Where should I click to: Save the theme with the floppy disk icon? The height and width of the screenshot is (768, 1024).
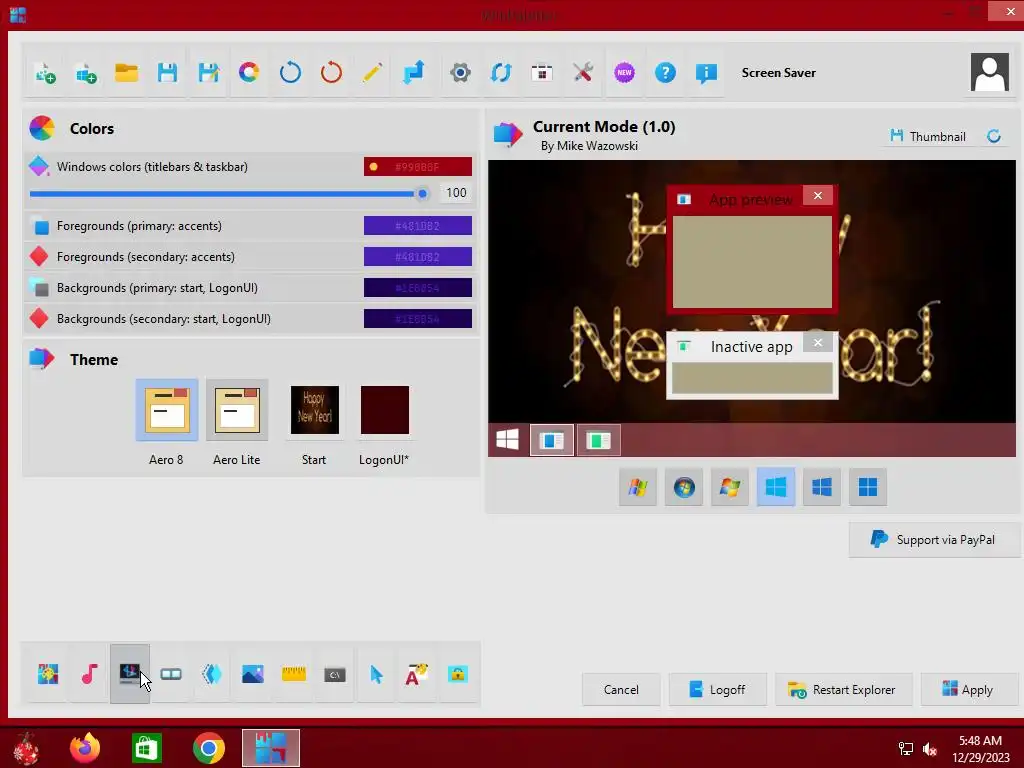[167, 72]
